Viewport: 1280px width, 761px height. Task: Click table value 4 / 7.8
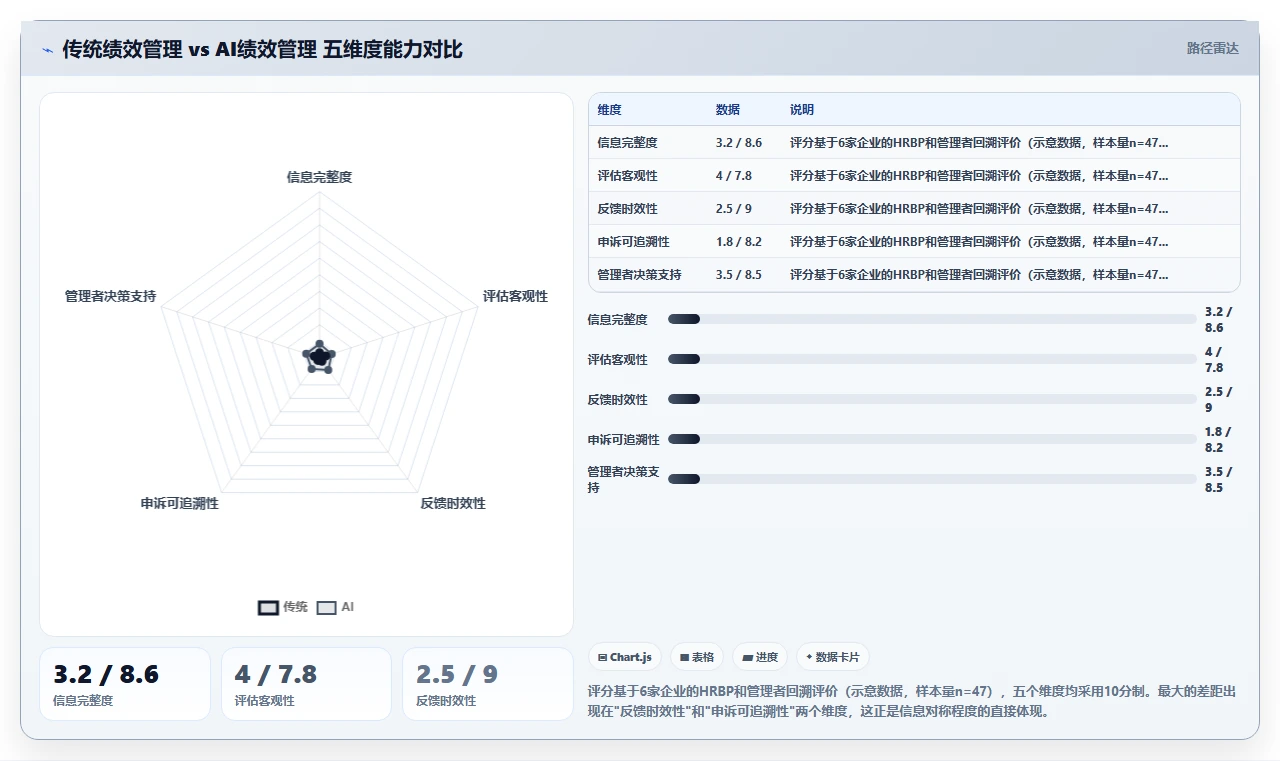click(x=734, y=176)
